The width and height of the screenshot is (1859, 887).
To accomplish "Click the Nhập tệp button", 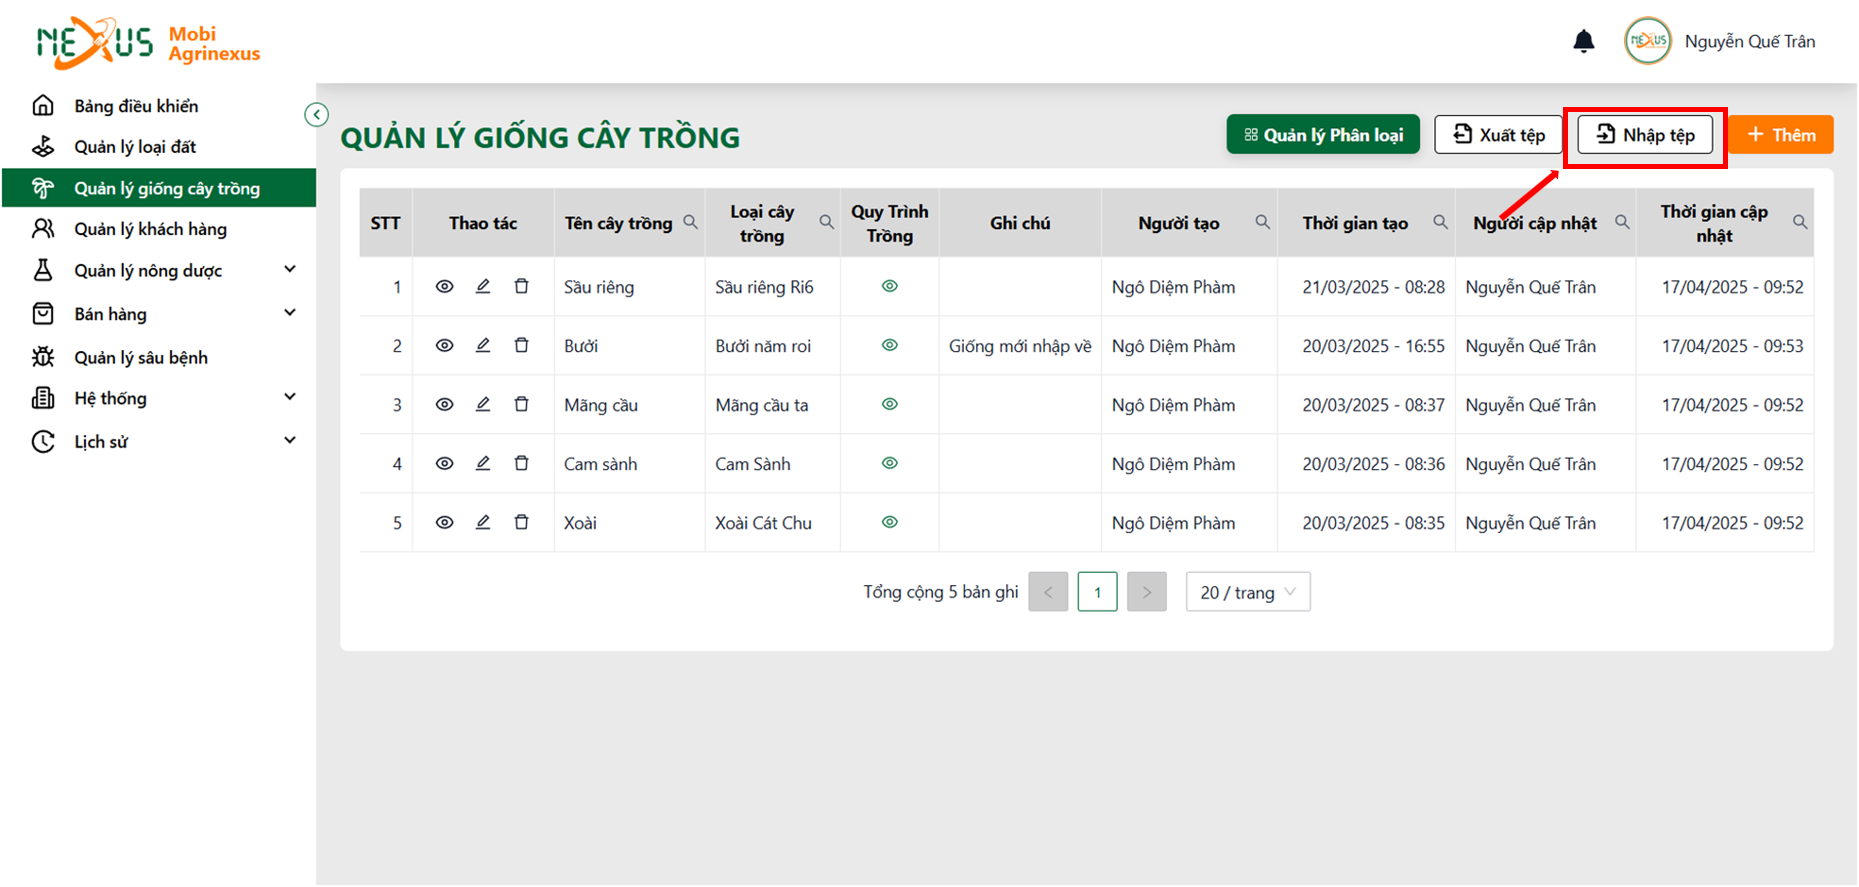I will 1645,135.
